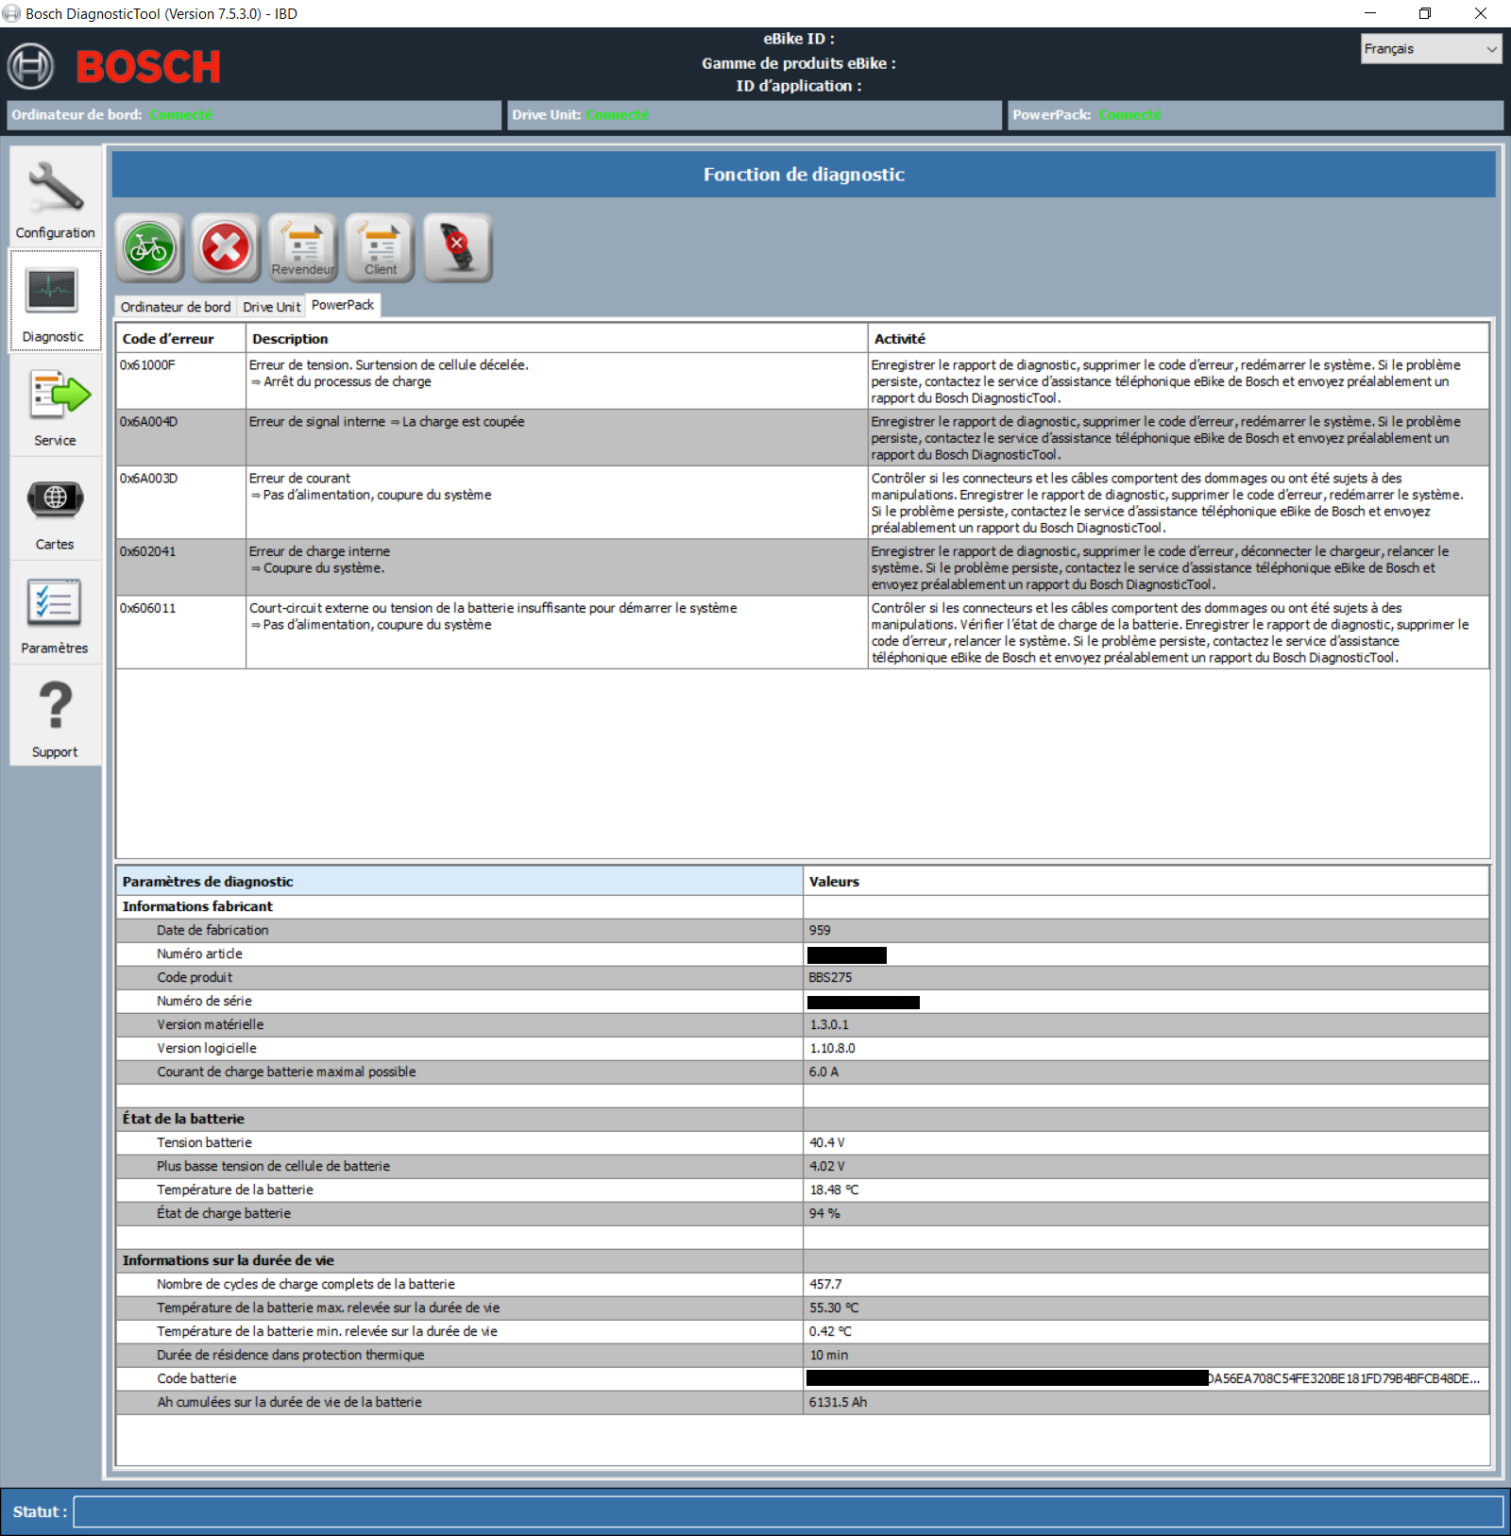Click the Bosch logo emblem
Screen dimensions: 1511x1536
tap(31, 67)
